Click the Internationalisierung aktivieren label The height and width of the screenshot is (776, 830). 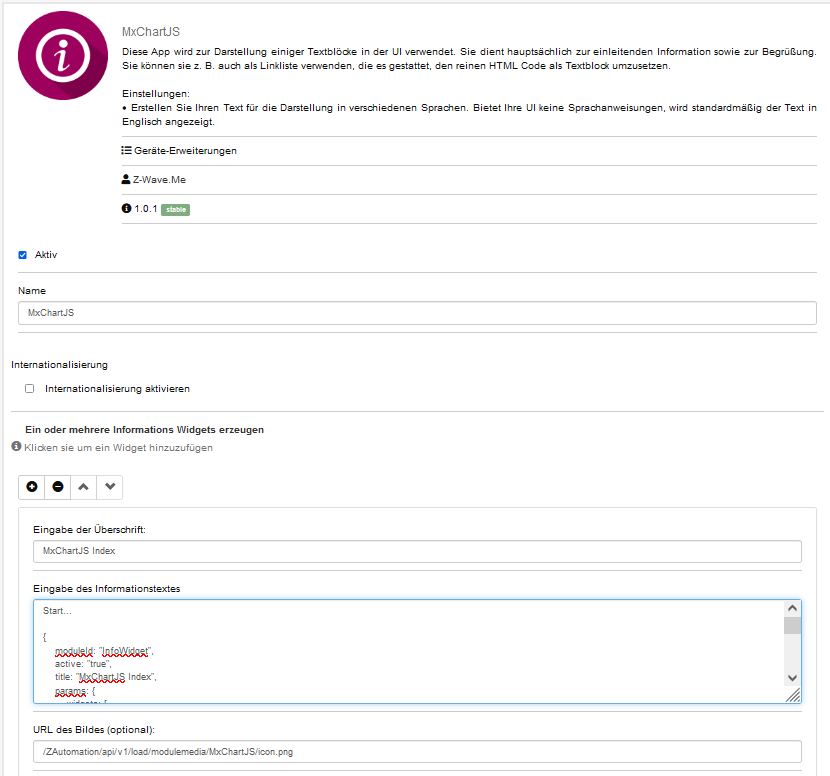[117, 388]
